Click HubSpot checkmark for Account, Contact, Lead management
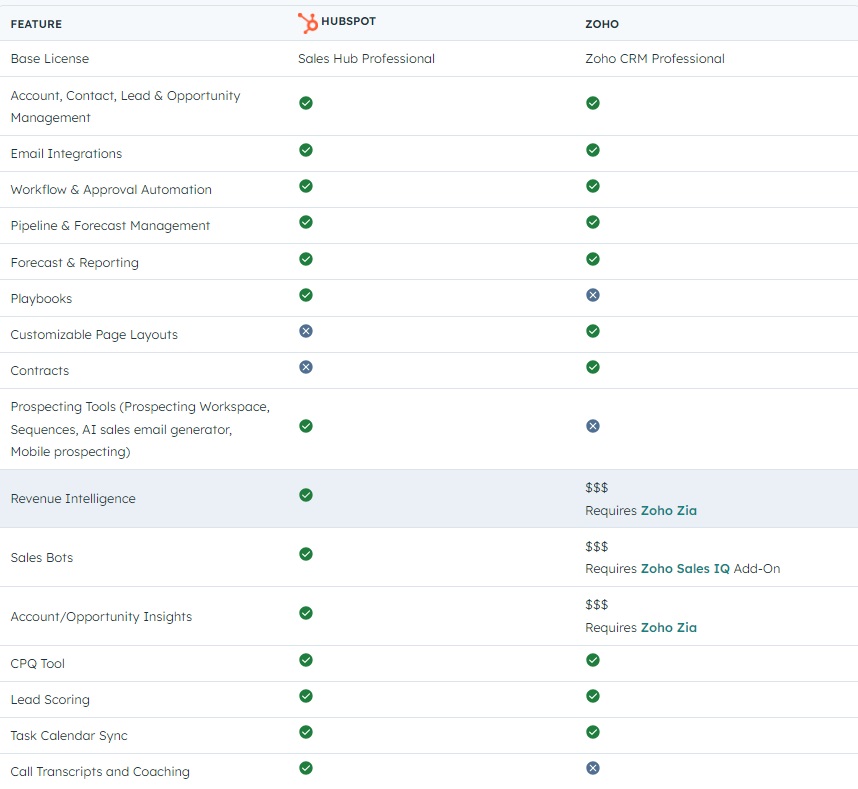858x789 pixels. point(306,103)
